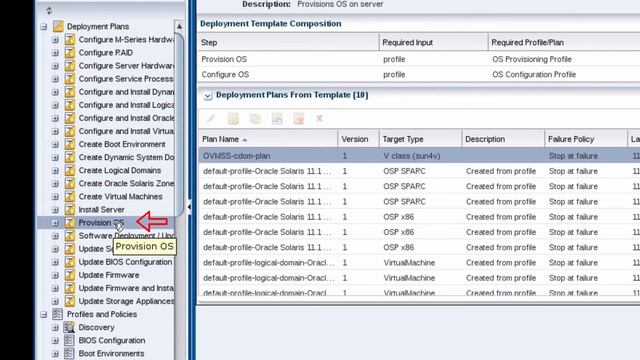Expand the Create Oracle Solaris Zone node
The width and height of the screenshot is (640, 360).
[x=55, y=184]
